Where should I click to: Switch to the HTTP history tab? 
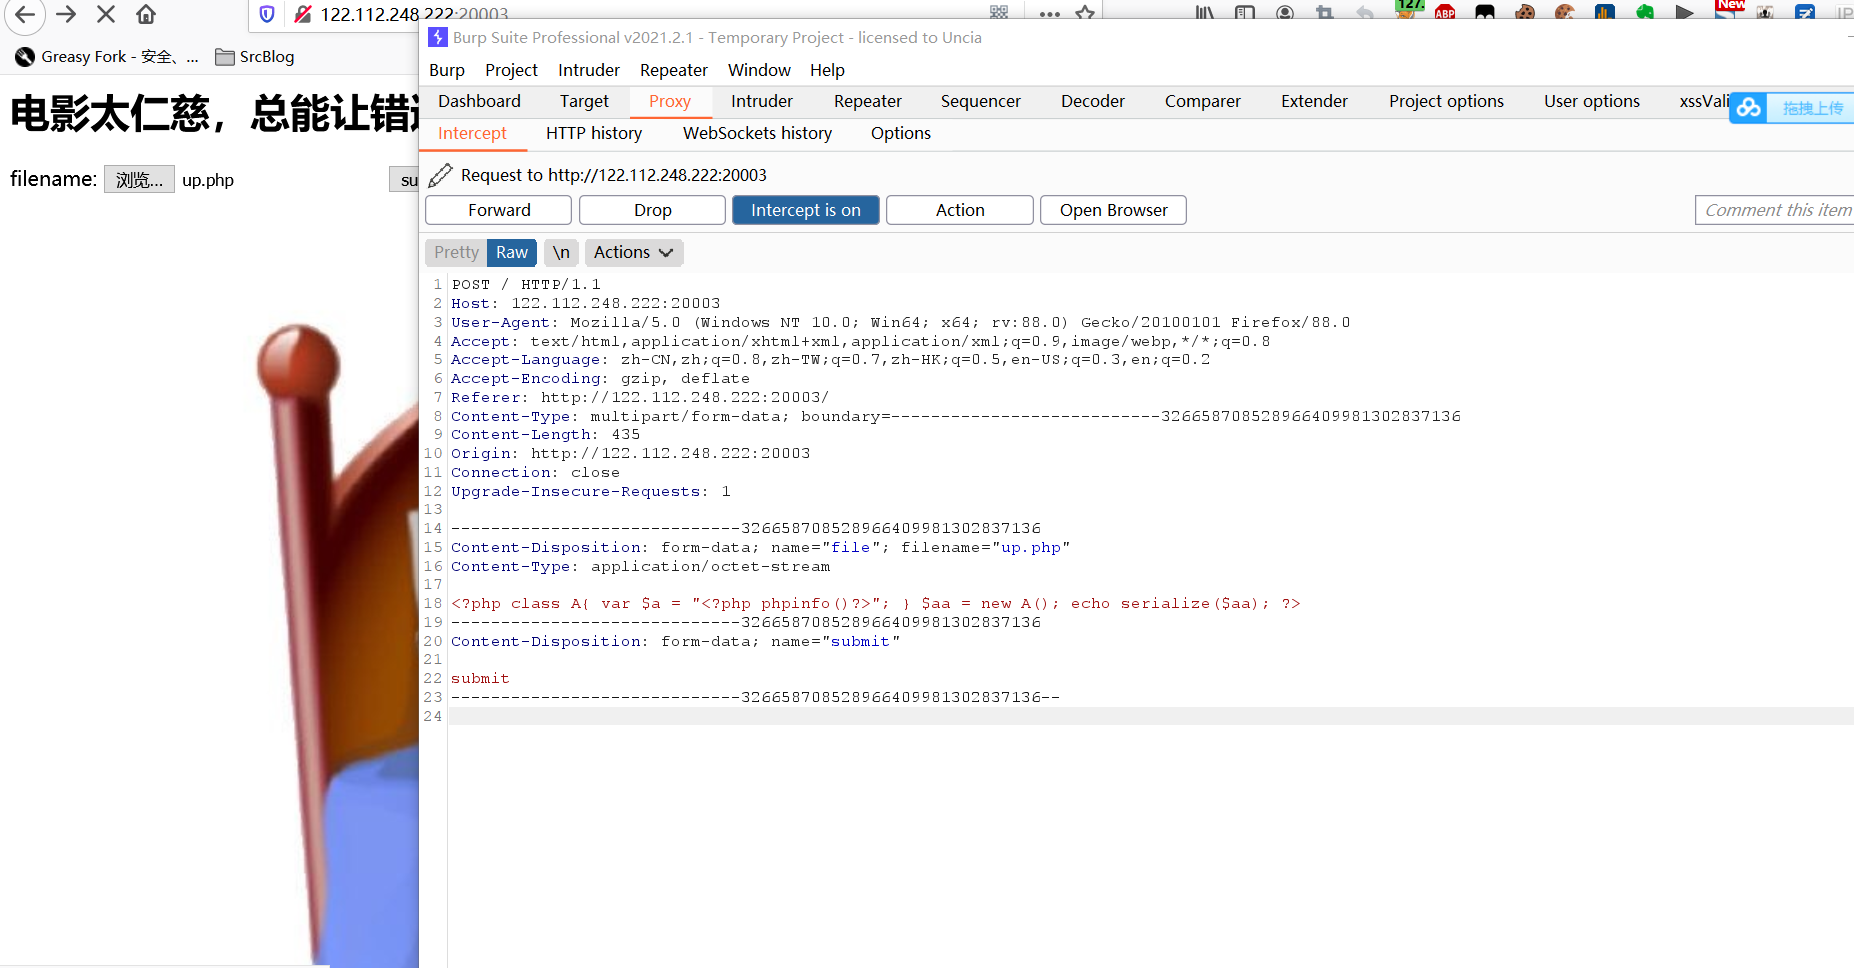[x=594, y=133]
